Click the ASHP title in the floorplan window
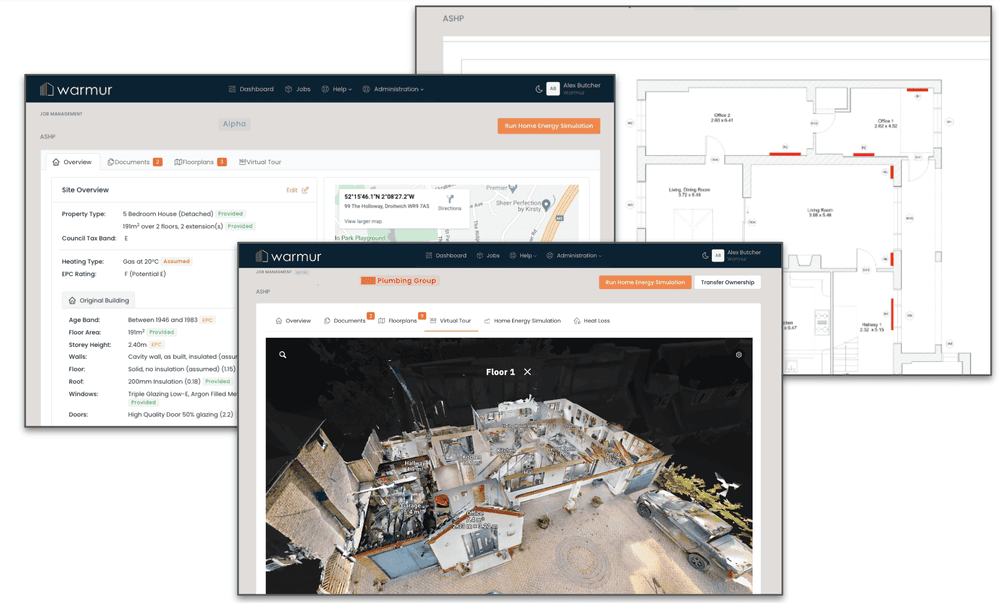 pos(453,18)
